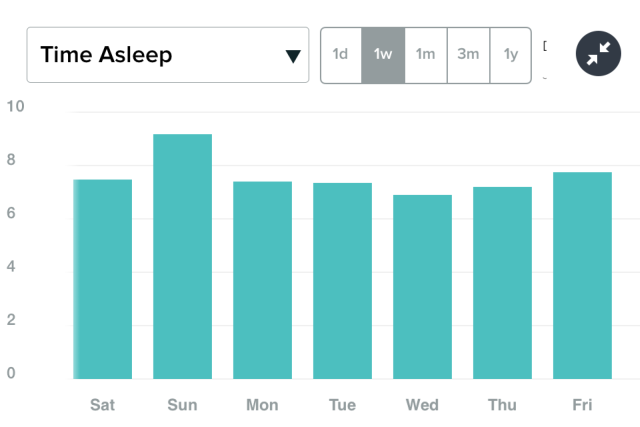Click the Fri axis label

582,405
